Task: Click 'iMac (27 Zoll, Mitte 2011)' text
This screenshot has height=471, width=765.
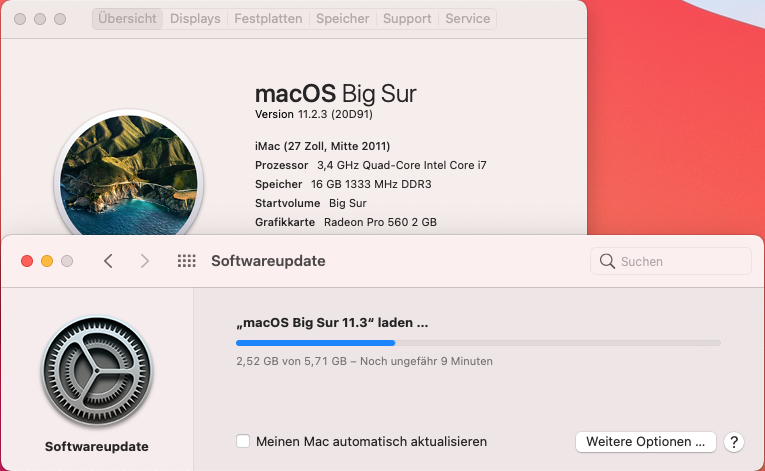Action: (322, 146)
